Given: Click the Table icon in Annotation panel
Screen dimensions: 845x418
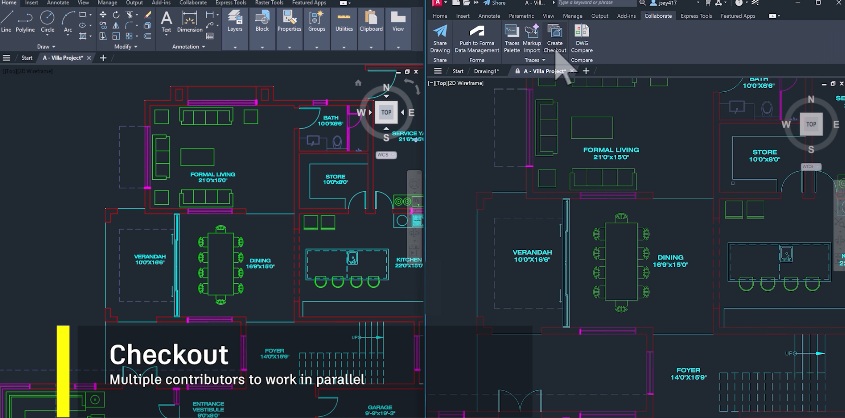Looking at the screenshot, I should [210, 36].
